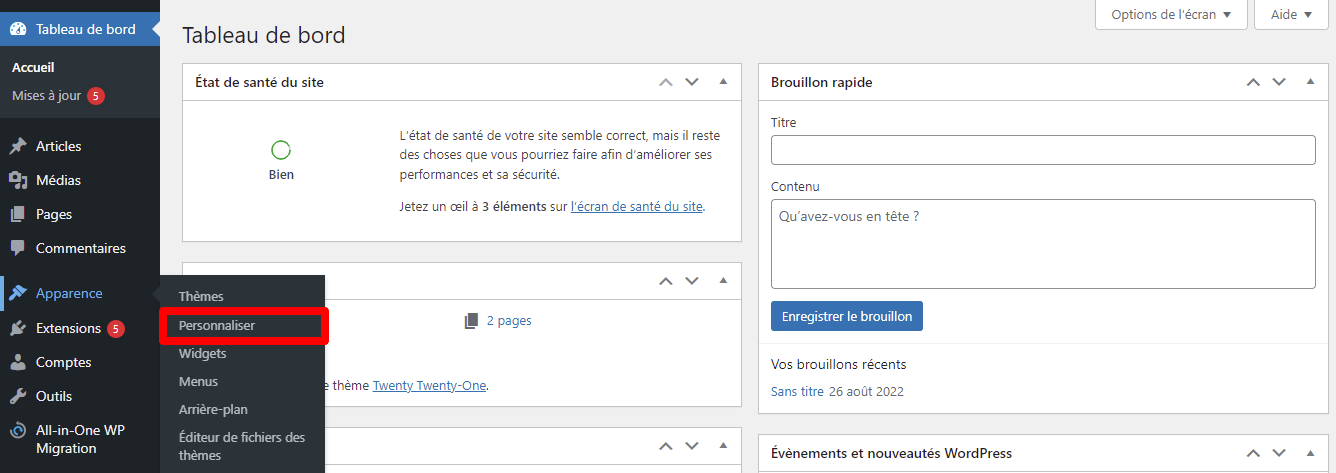Viewport: 1336px width, 473px height.
Task: Collapse the État de santé du site panel
Action: 723,82
